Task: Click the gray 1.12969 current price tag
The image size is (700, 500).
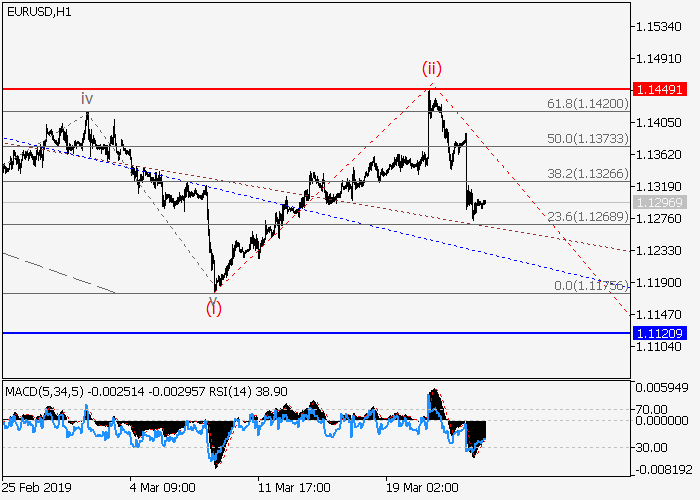Action: (x=657, y=202)
